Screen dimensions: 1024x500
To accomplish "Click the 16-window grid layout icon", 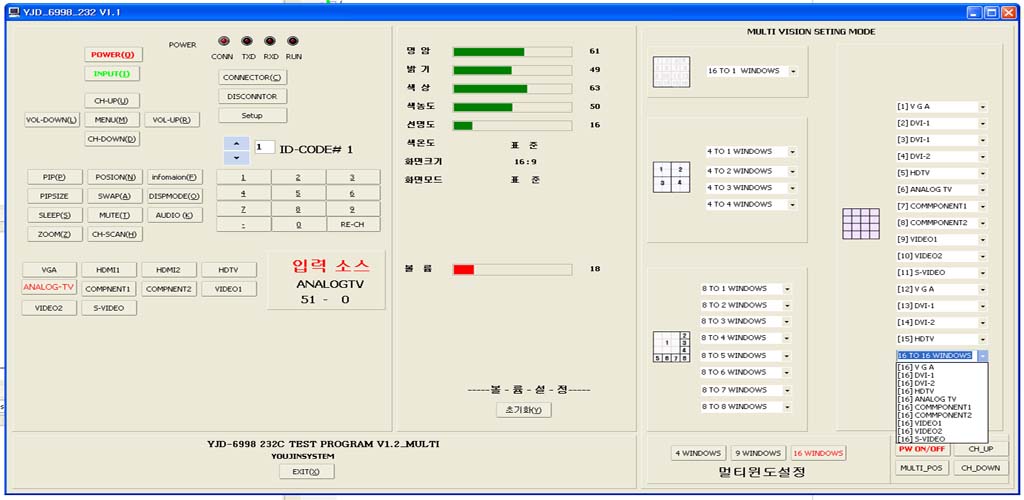I will tap(665, 72).
